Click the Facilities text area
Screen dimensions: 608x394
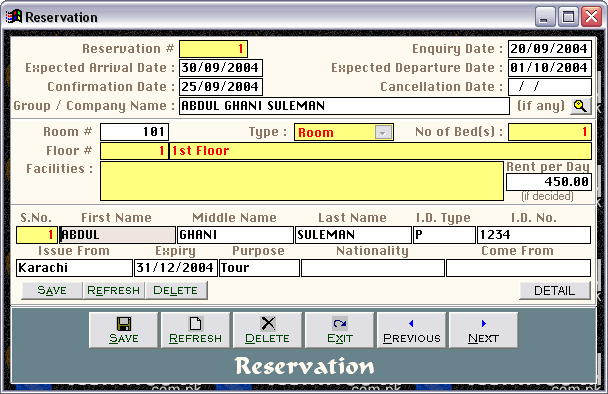point(302,181)
